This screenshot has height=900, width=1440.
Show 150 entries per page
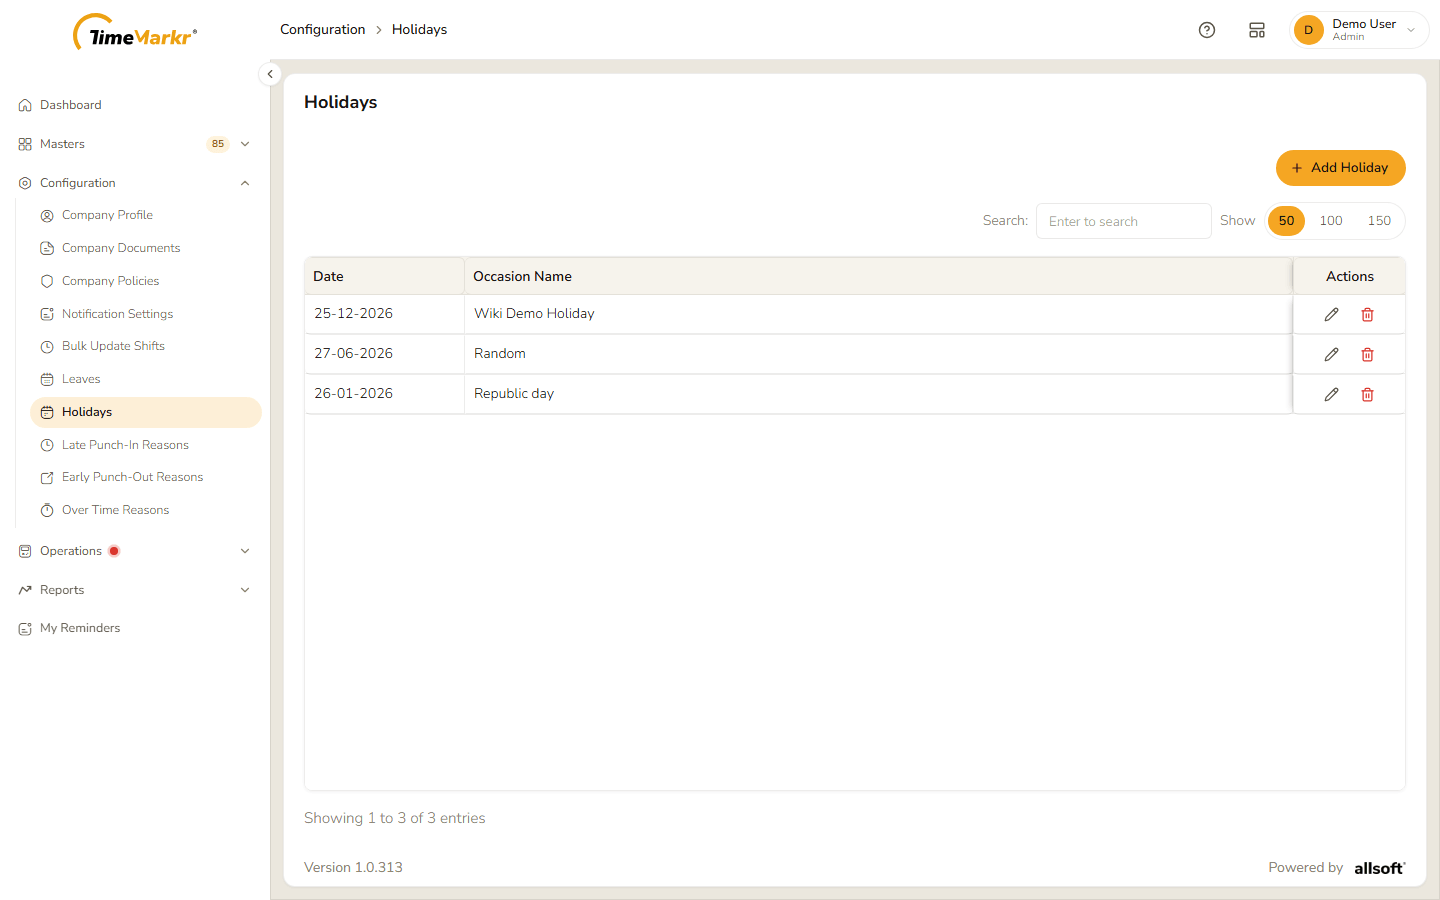(x=1379, y=221)
